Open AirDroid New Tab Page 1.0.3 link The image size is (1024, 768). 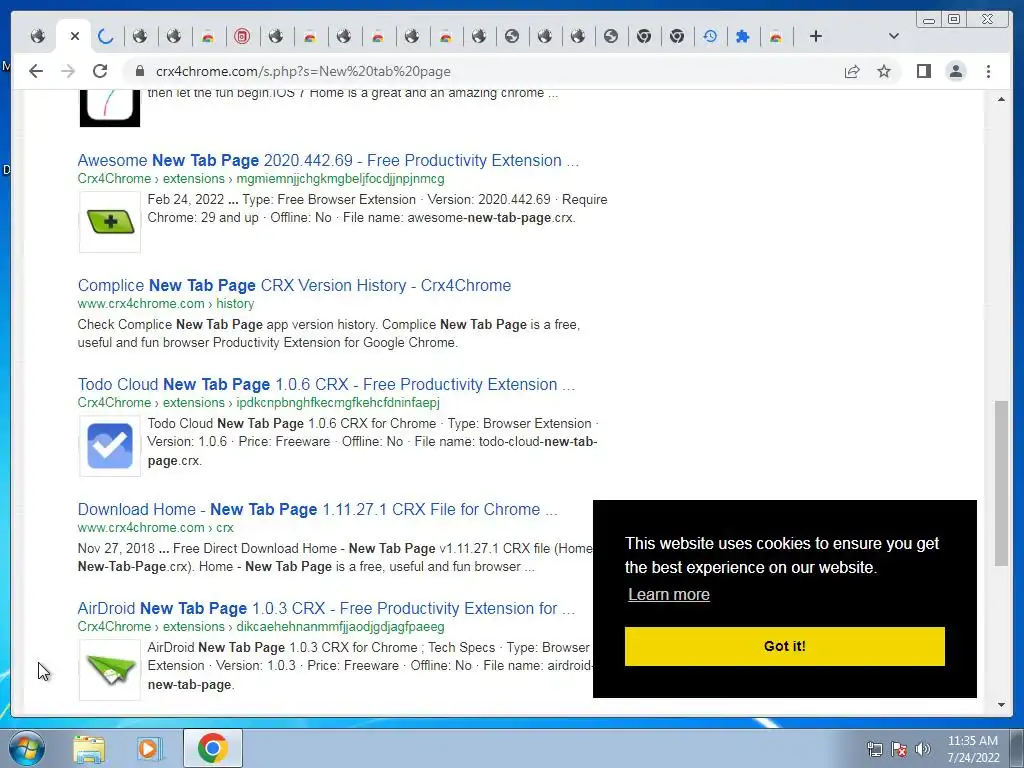point(326,608)
